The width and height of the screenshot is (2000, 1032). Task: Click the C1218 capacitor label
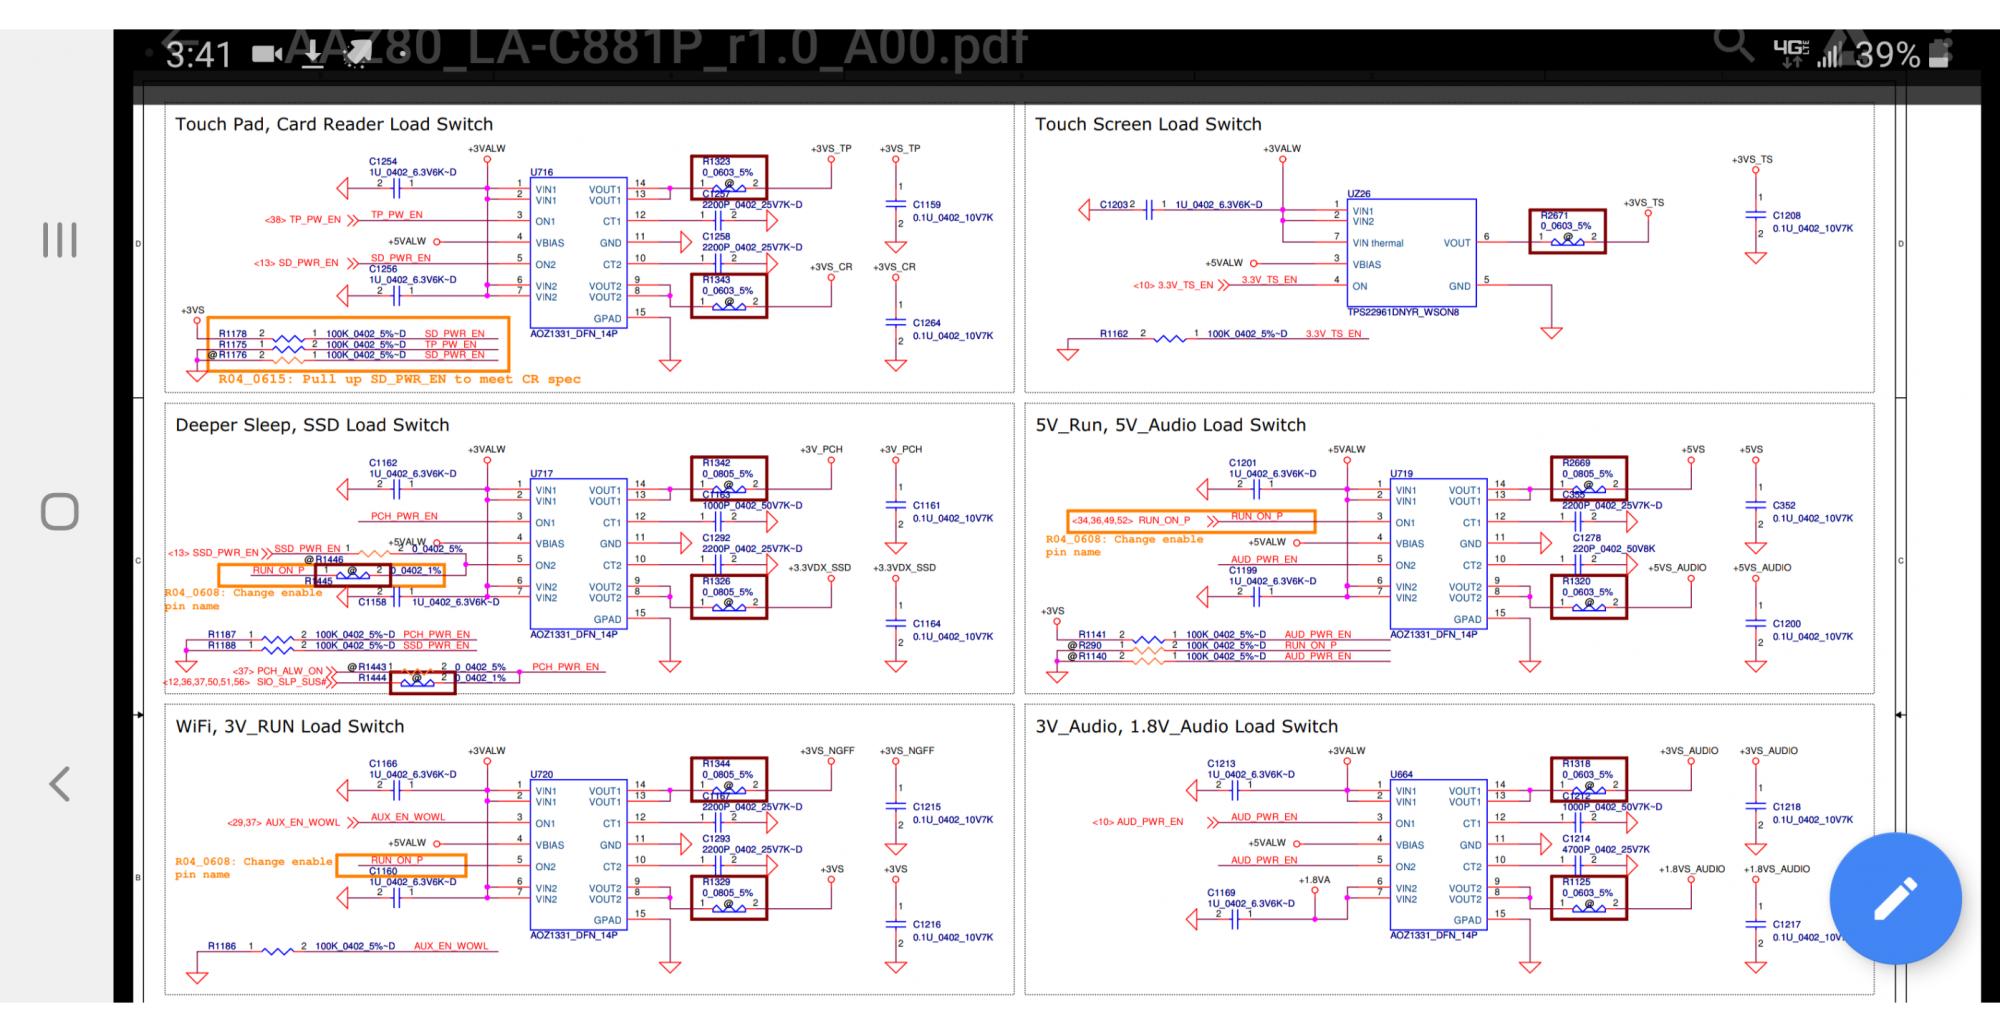pyautogui.click(x=1787, y=807)
